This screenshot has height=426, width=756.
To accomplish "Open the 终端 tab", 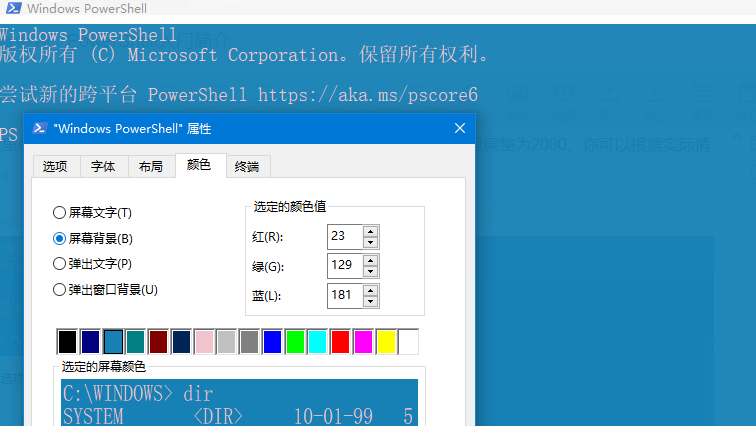I will pos(247,167).
